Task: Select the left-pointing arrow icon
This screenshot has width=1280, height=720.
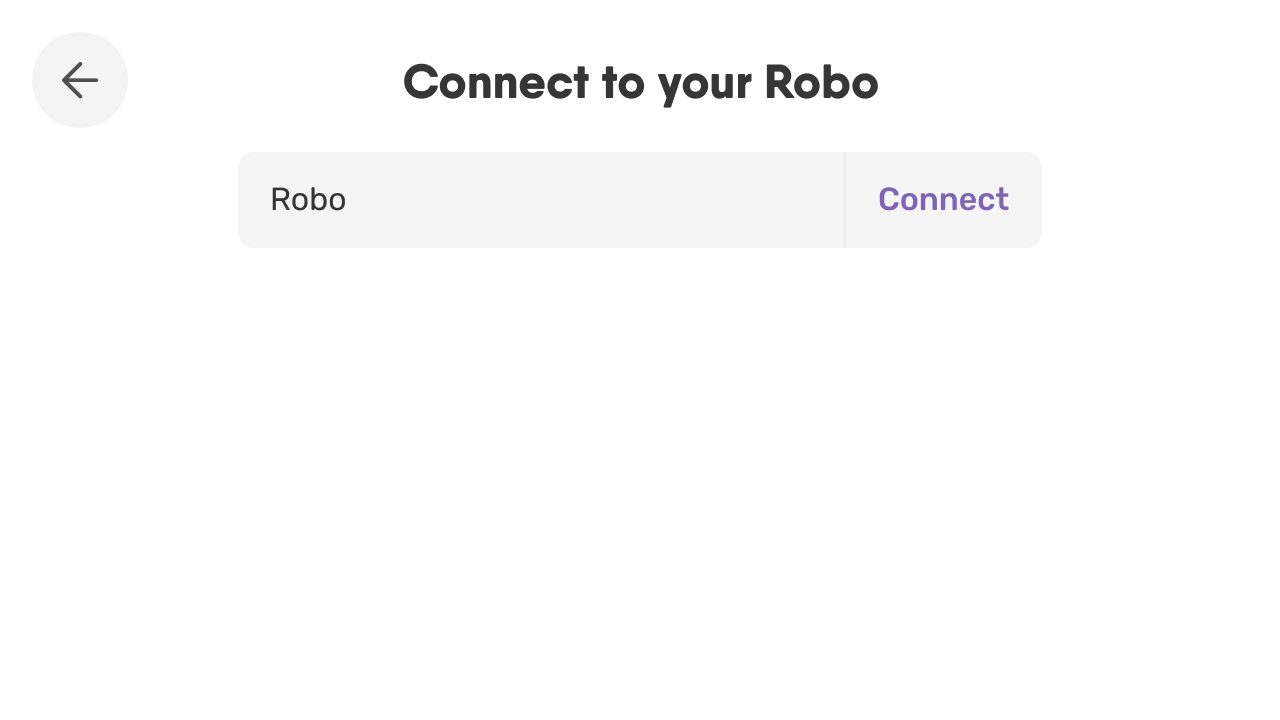Action: (80, 80)
